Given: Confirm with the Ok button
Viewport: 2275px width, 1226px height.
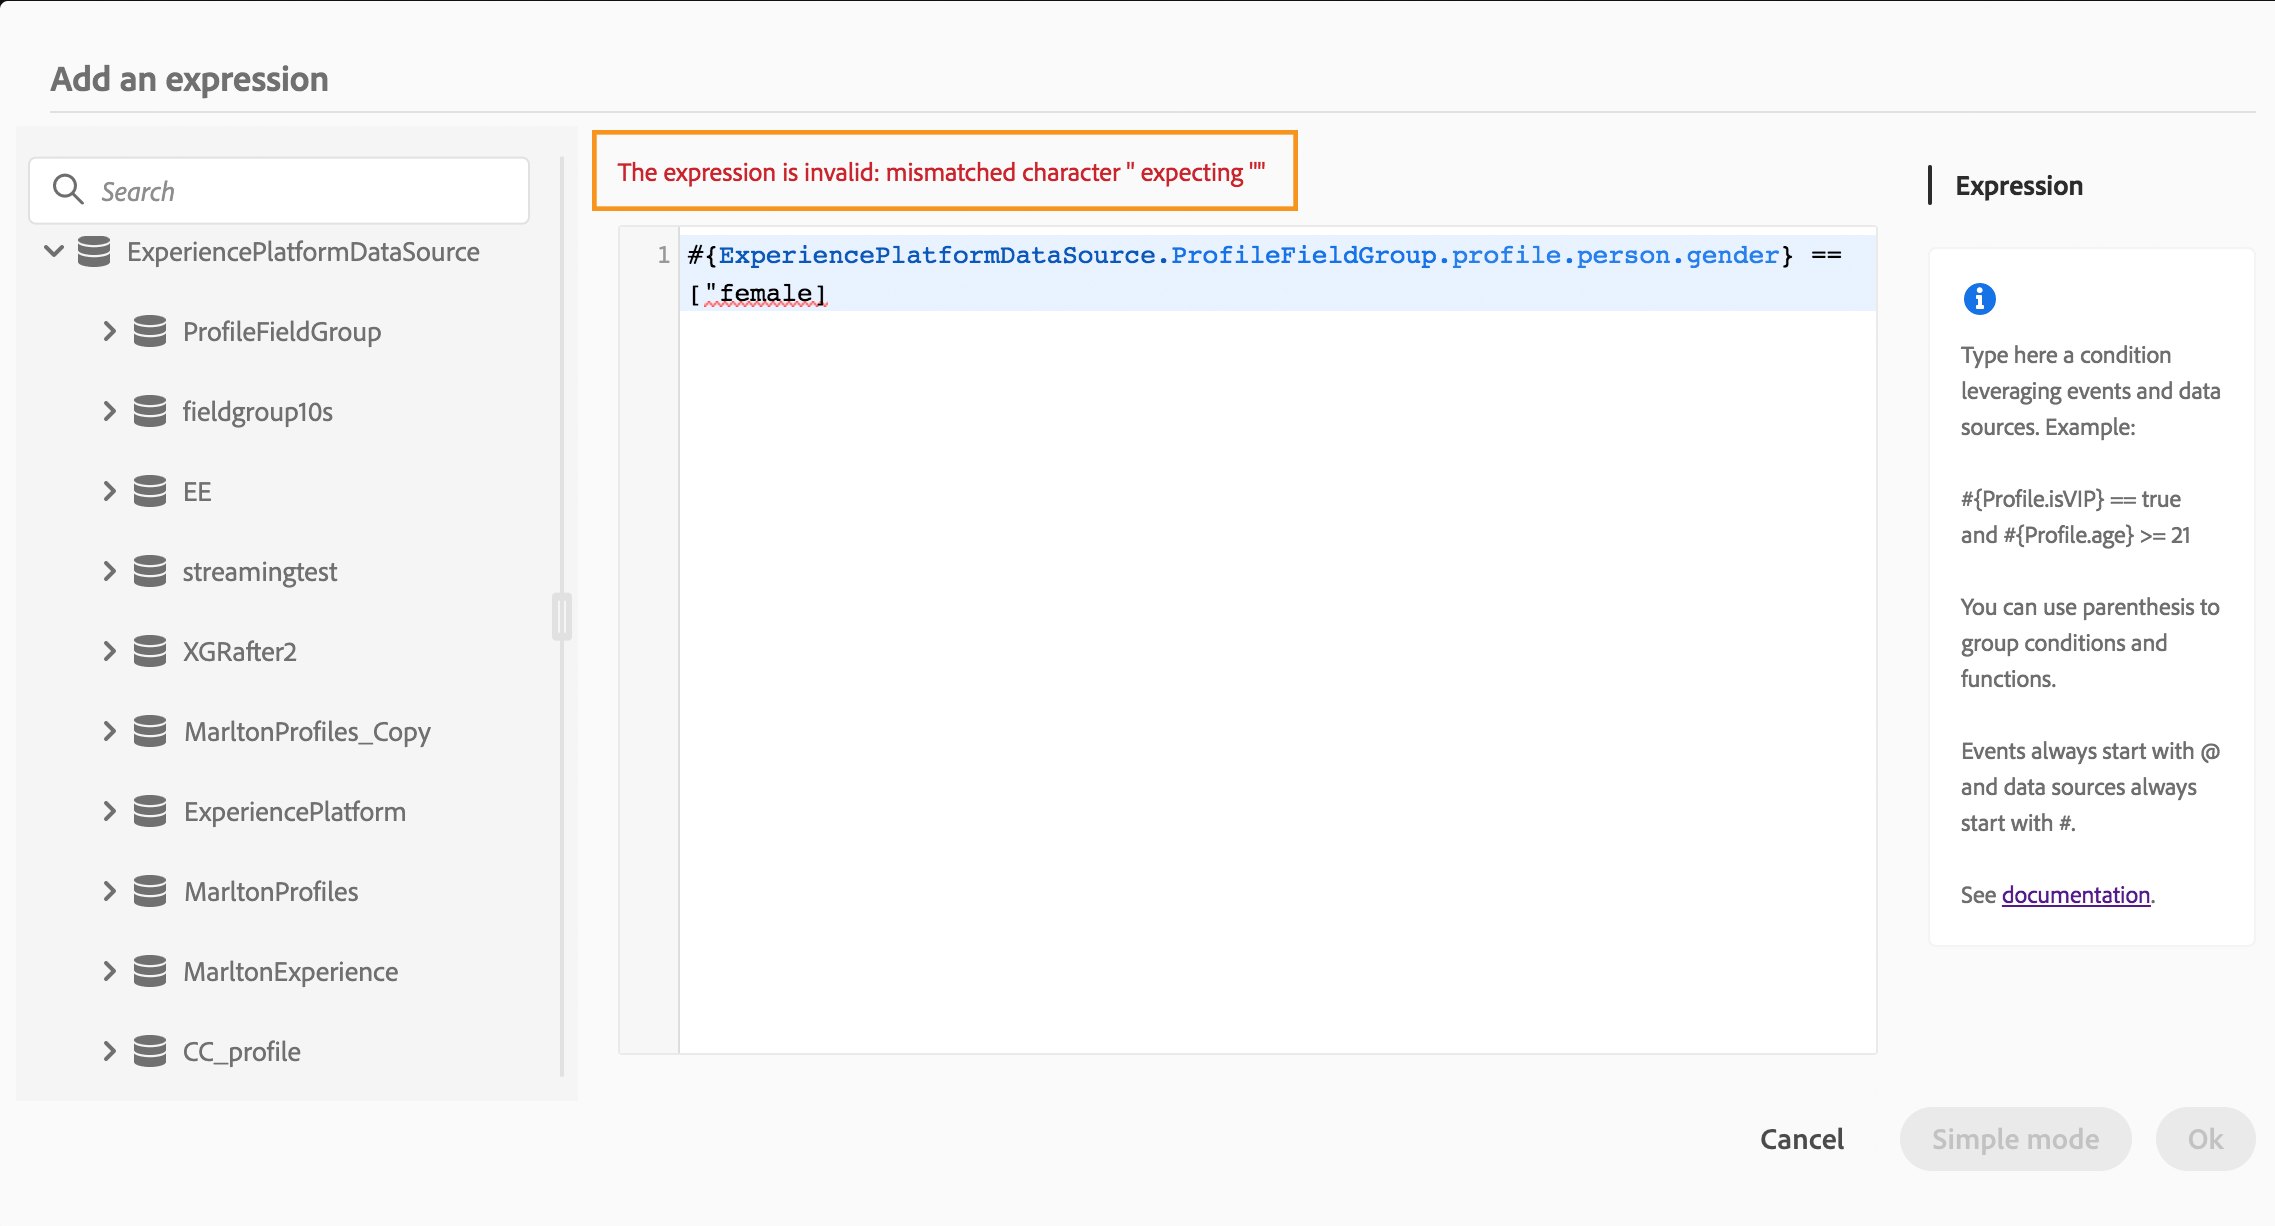Looking at the screenshot, I should tap(2204, 1139).
